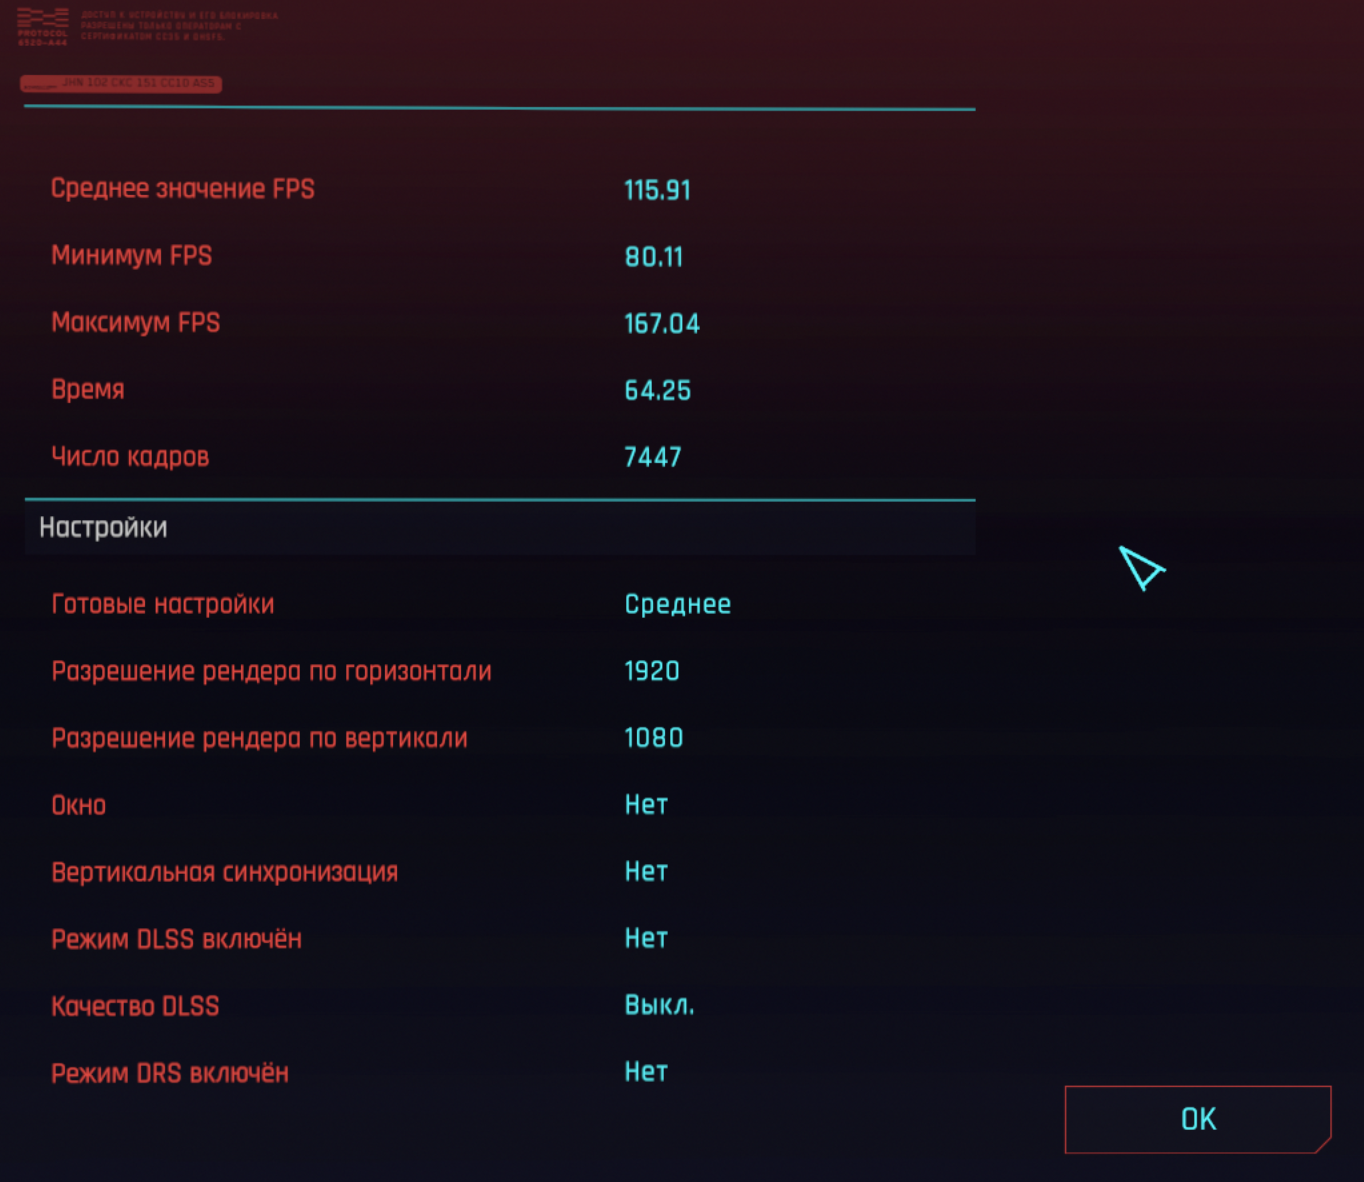The height and width of the screenshot is (1182, 1364).
Task: Click the frame count value 7447
Action: click(x=653, y=457)
